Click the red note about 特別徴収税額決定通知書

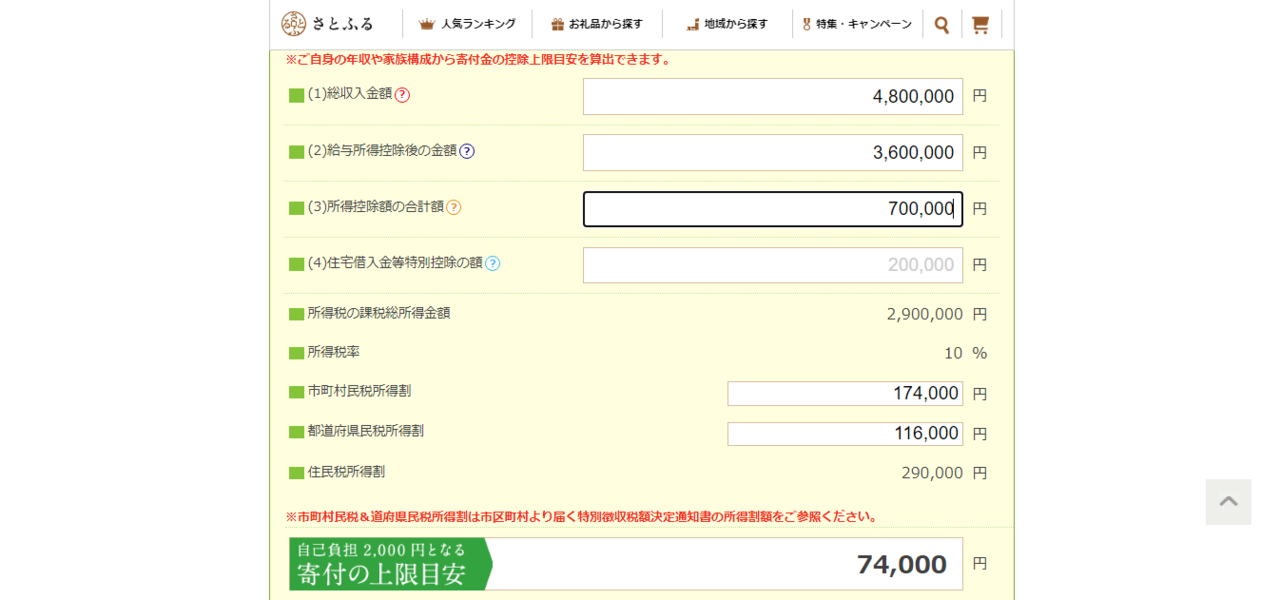pos(583,517)
